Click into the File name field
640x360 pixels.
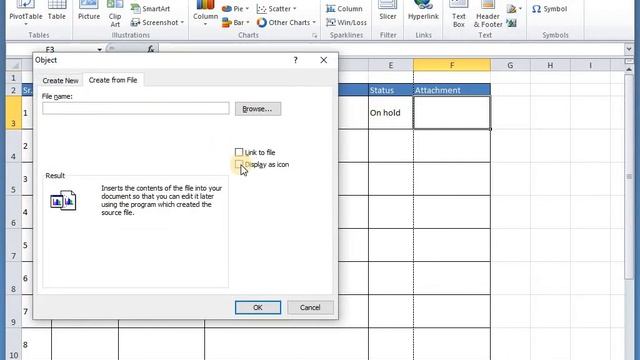point(136,108)
